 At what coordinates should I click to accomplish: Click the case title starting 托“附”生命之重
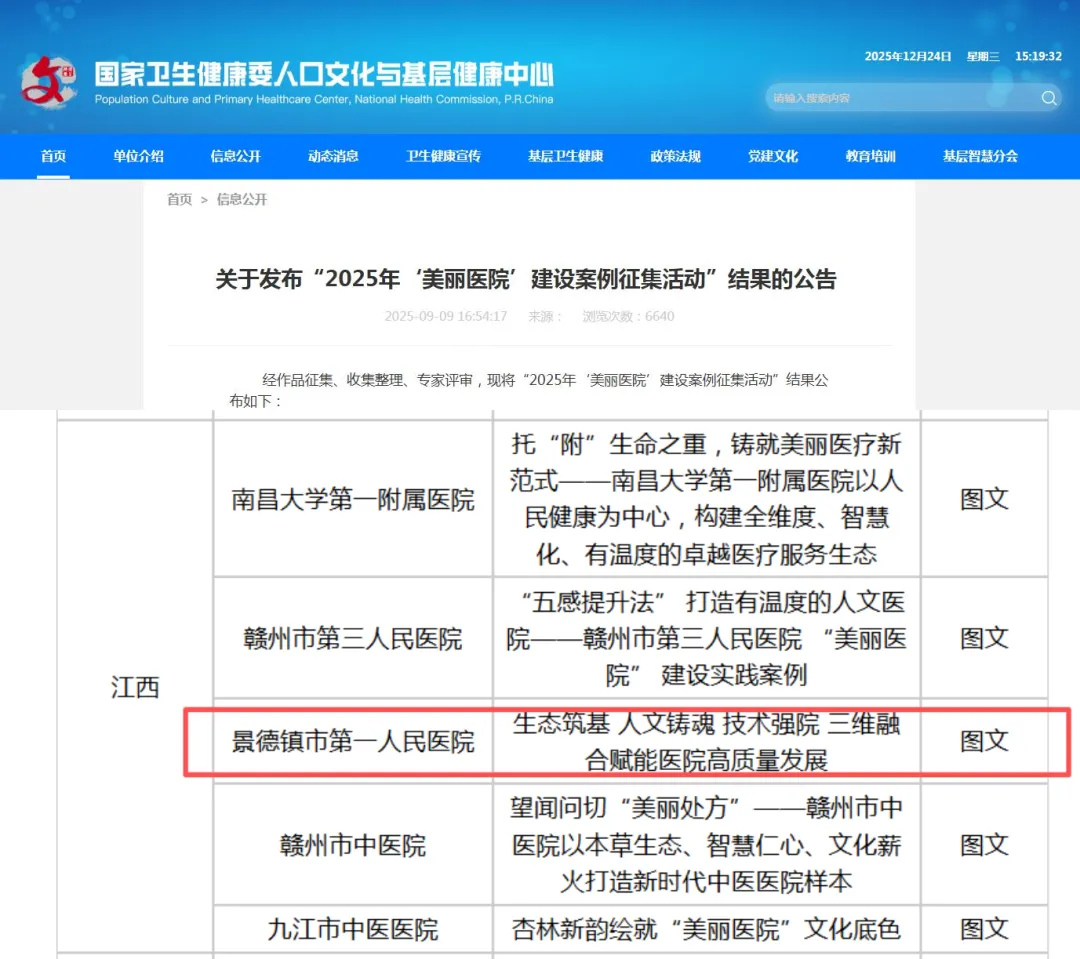707,499
